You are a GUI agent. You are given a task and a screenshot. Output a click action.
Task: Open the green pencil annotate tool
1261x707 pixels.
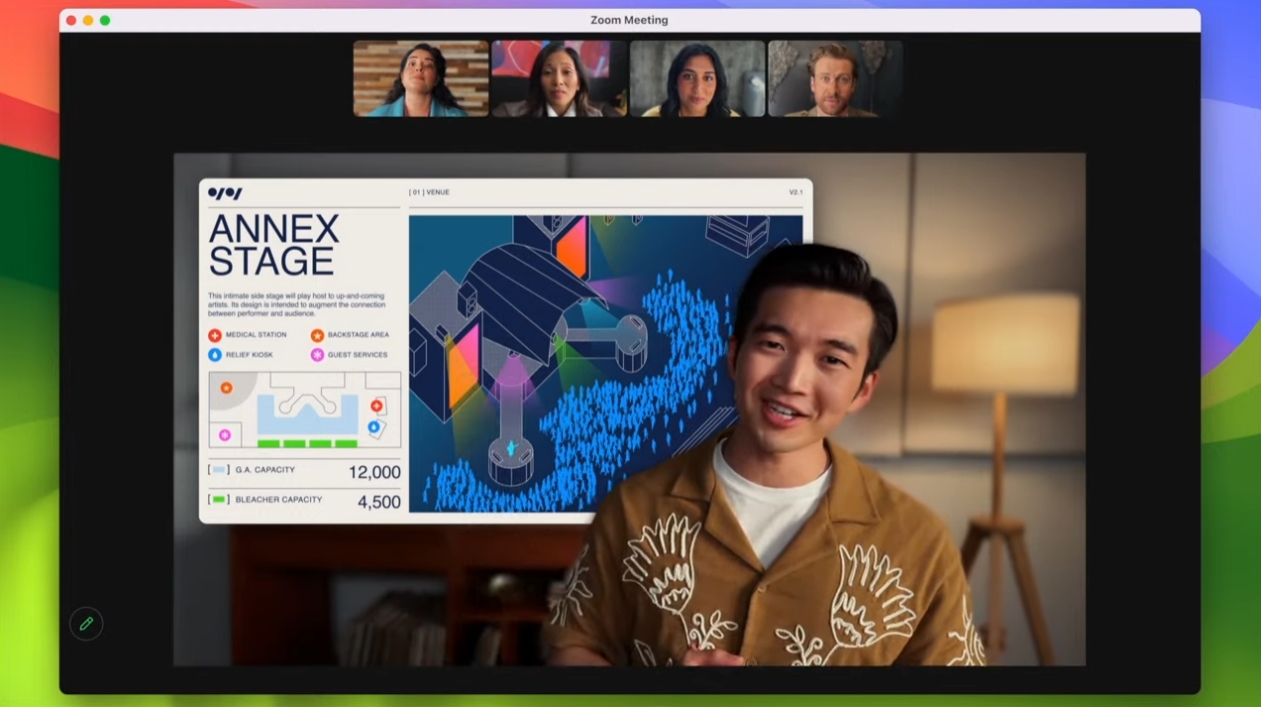[x=86, y=624]
